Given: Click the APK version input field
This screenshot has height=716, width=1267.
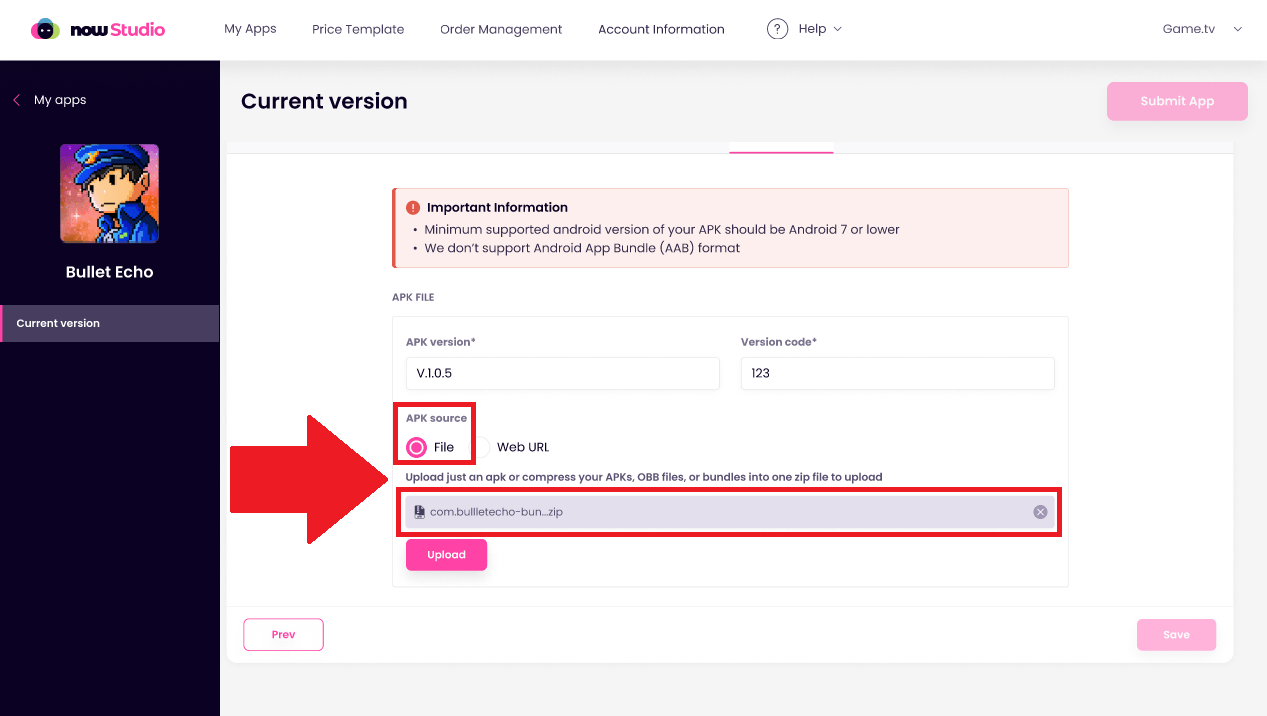Looking at the screenshot, I should coord(562,373).
